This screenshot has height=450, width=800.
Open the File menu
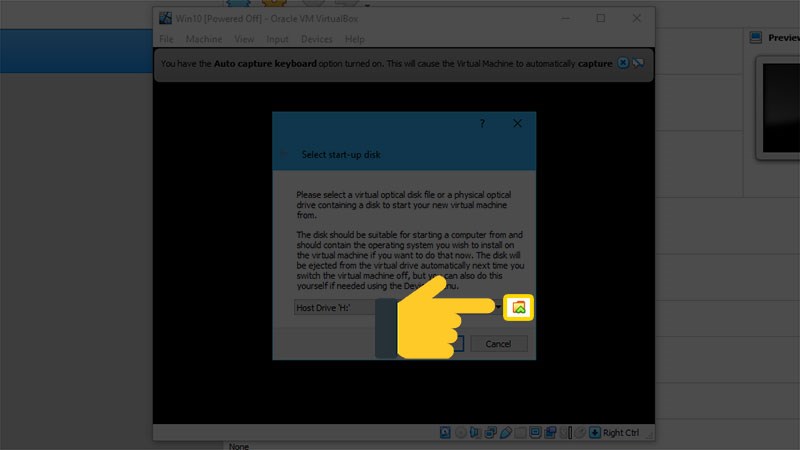click(166, 39)
